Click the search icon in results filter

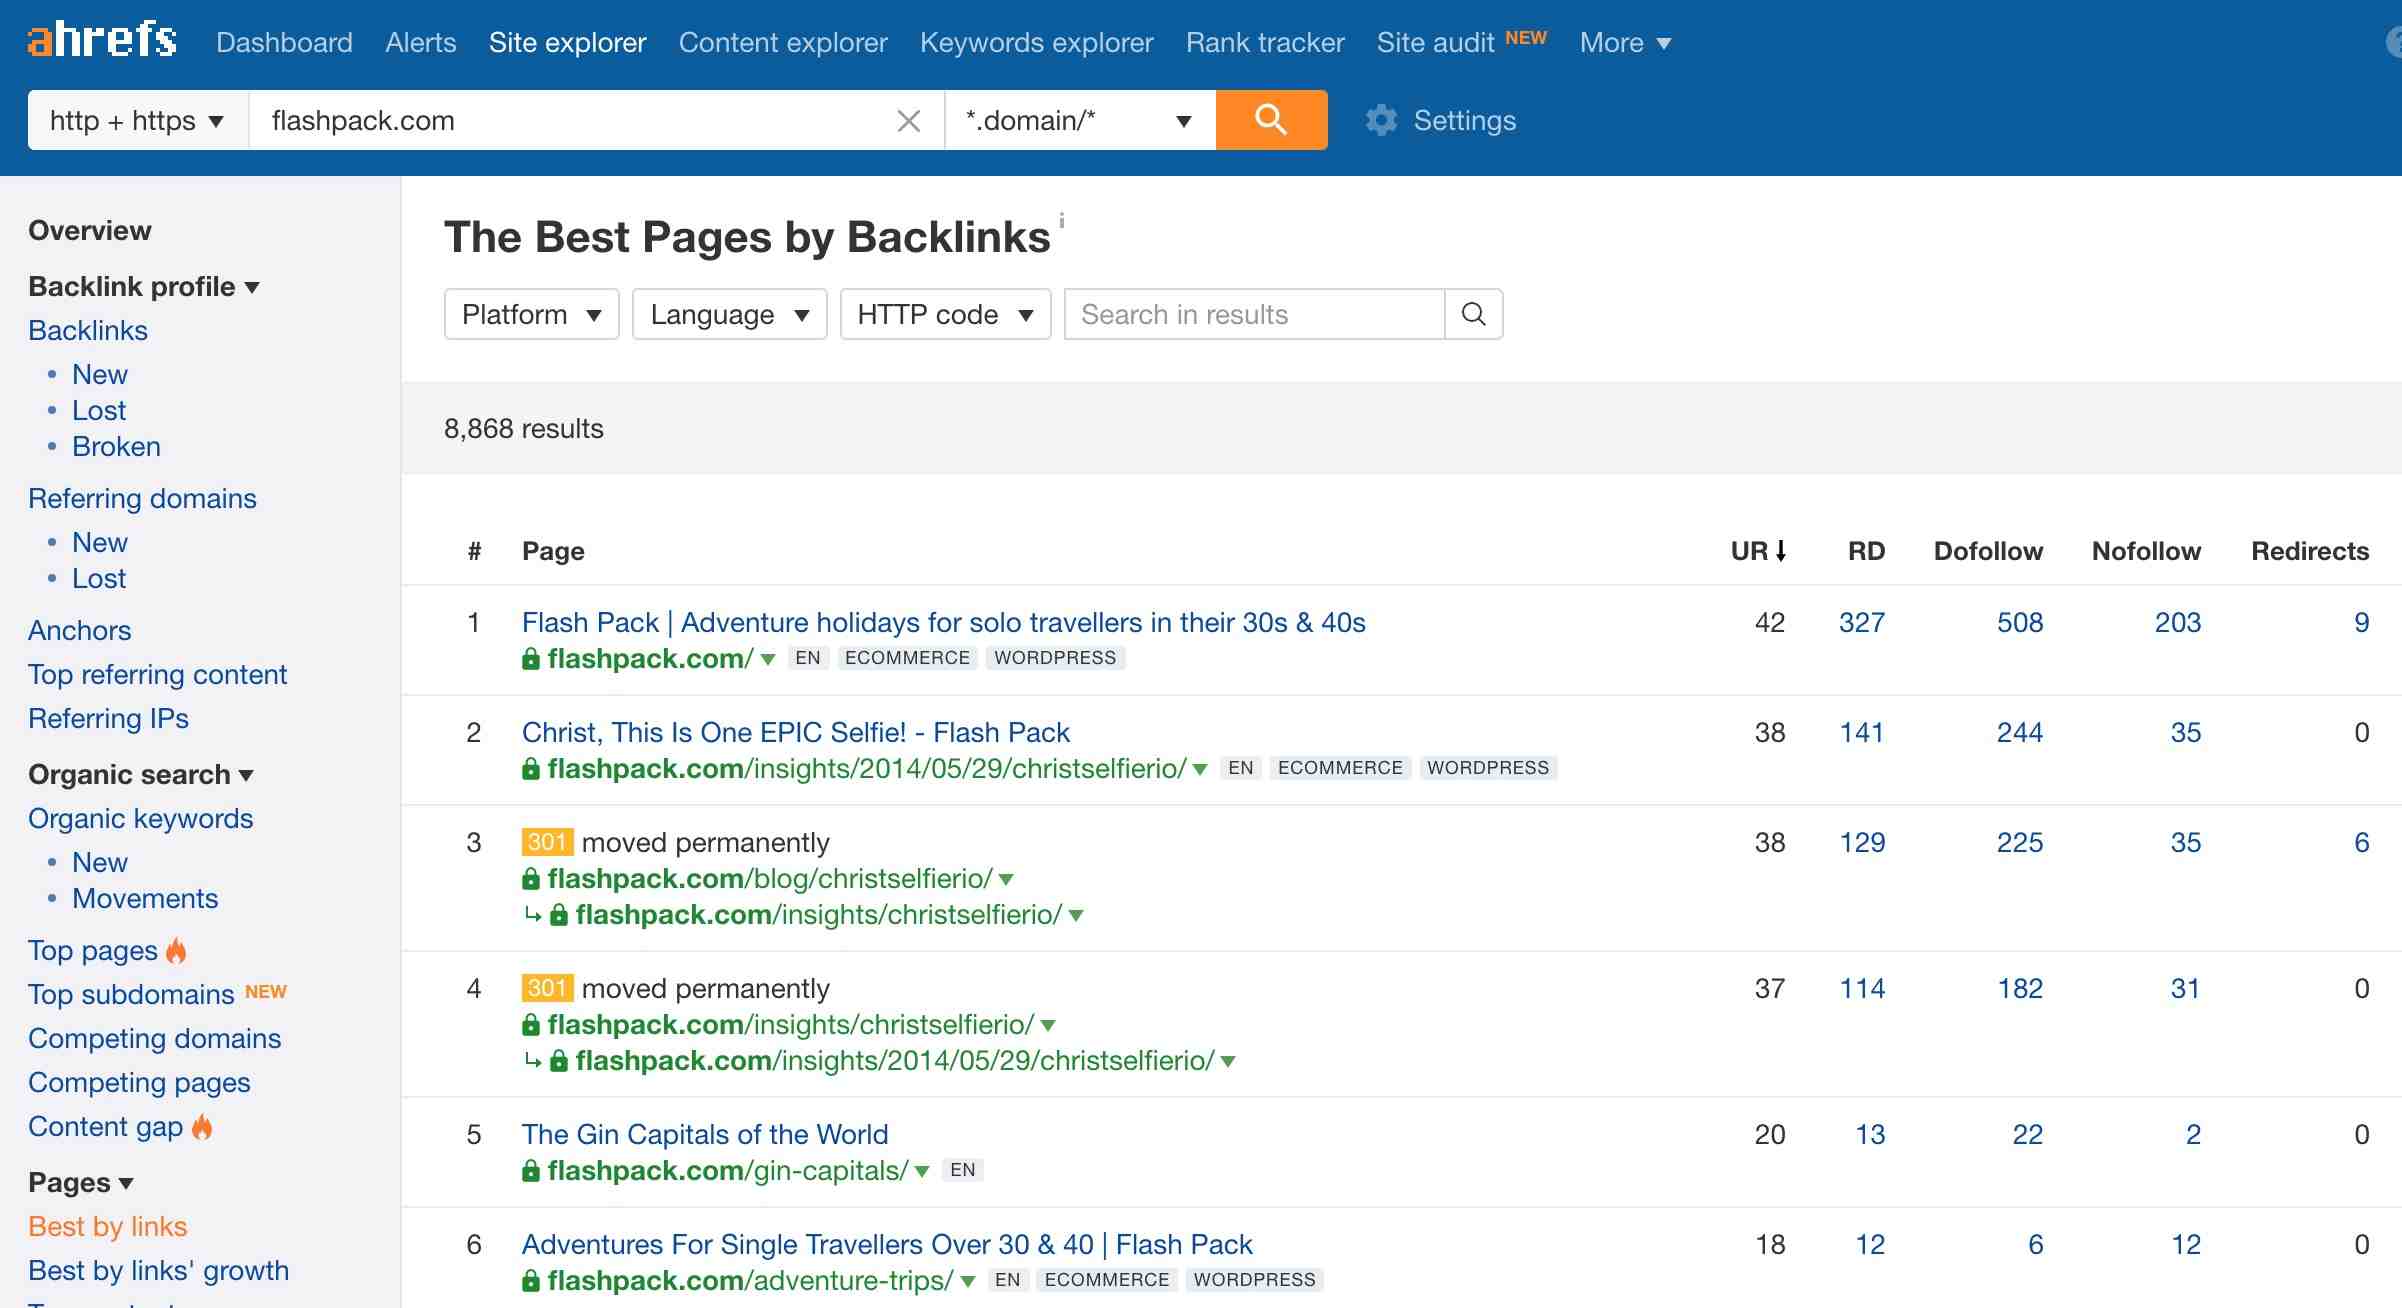tap(1473, 314)
